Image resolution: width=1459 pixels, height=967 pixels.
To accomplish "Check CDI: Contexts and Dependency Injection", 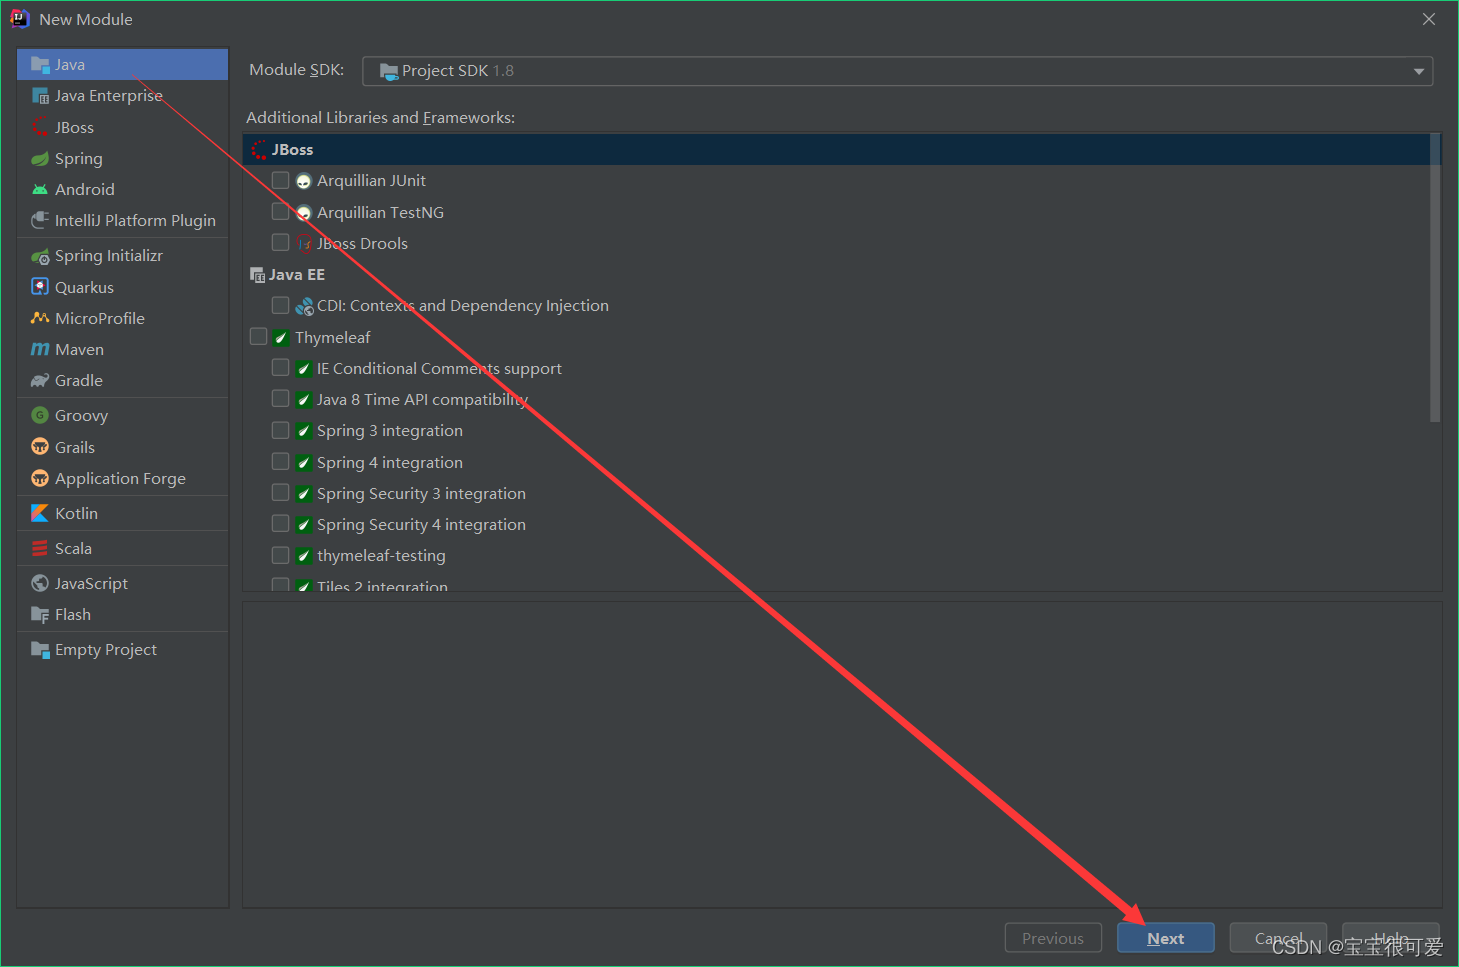I will coord(281,305).
